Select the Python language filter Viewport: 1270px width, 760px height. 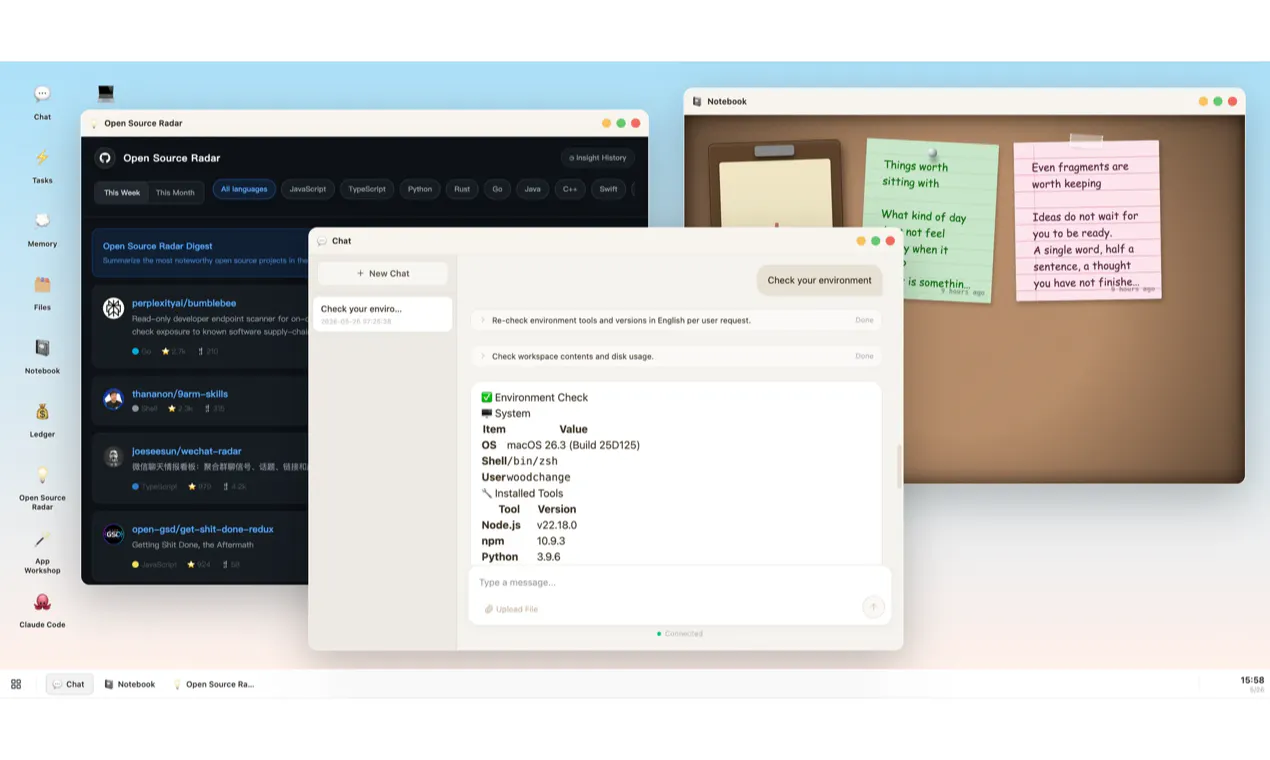420,189
